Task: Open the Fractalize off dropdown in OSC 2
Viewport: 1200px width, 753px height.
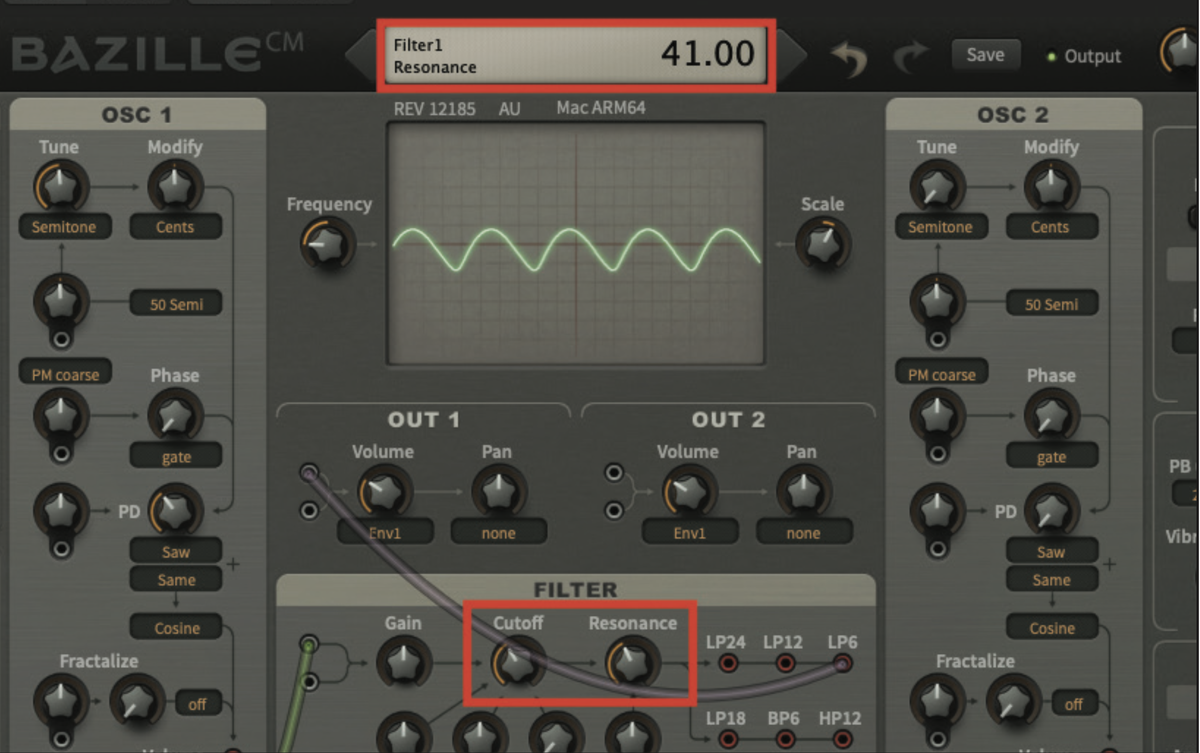Action: tap(1073, 704)
